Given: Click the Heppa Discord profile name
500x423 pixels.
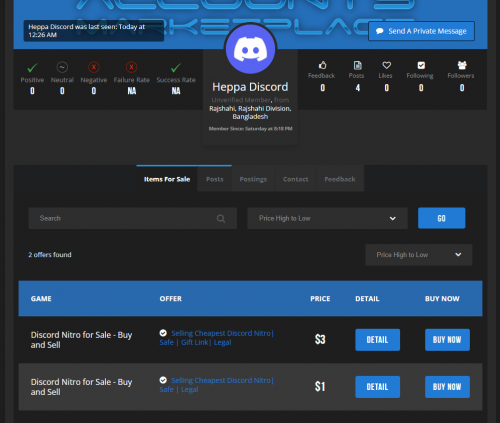Looking at the screenshot, I should (250, 87).
